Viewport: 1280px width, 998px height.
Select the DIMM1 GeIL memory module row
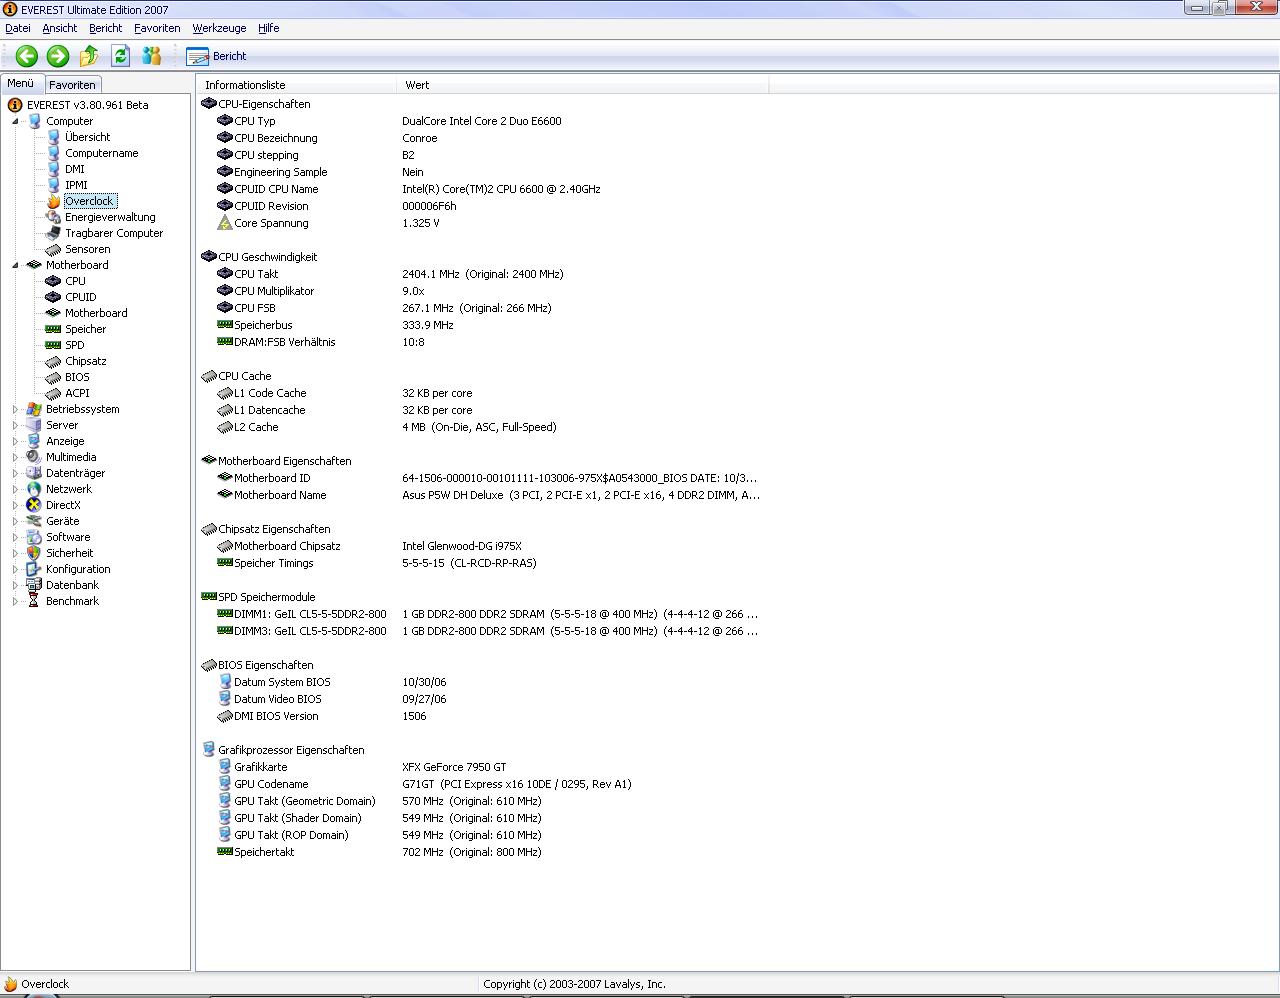pos(482,614)
